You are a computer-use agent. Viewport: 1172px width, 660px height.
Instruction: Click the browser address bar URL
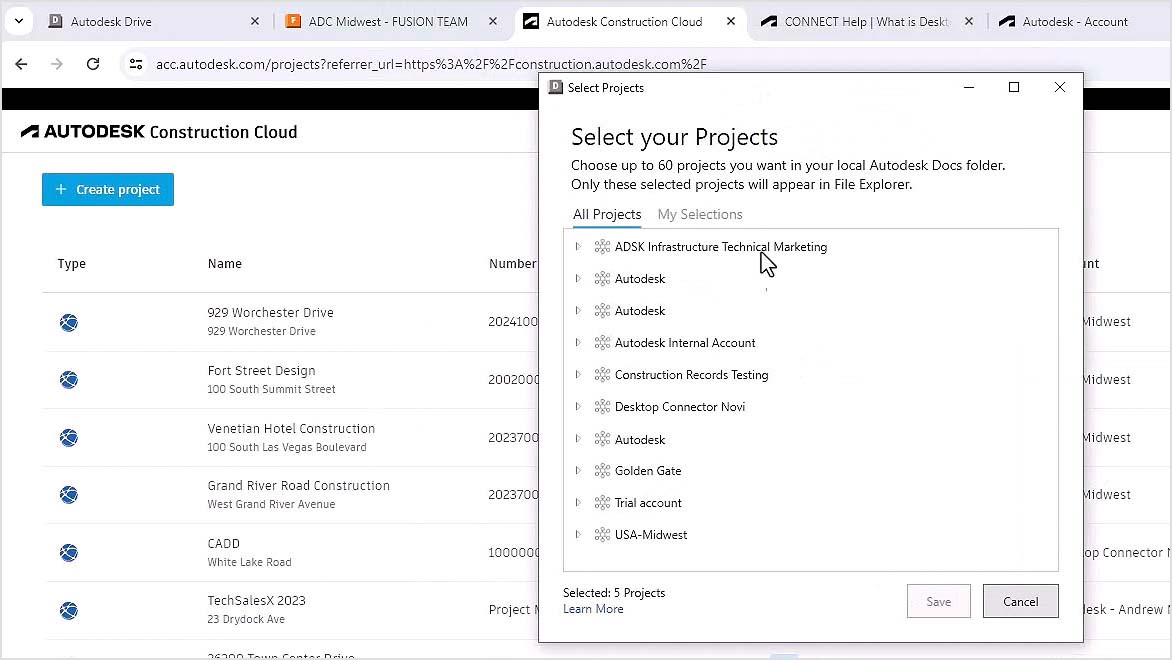431,64
